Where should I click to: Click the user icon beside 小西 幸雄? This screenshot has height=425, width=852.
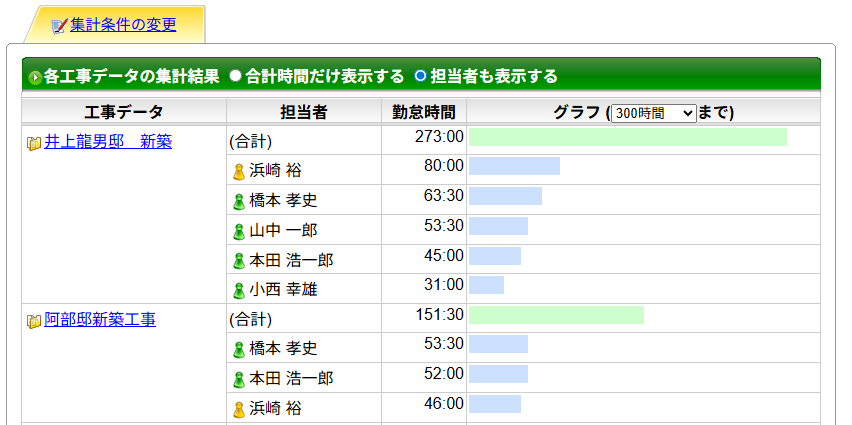click(239, 291)
